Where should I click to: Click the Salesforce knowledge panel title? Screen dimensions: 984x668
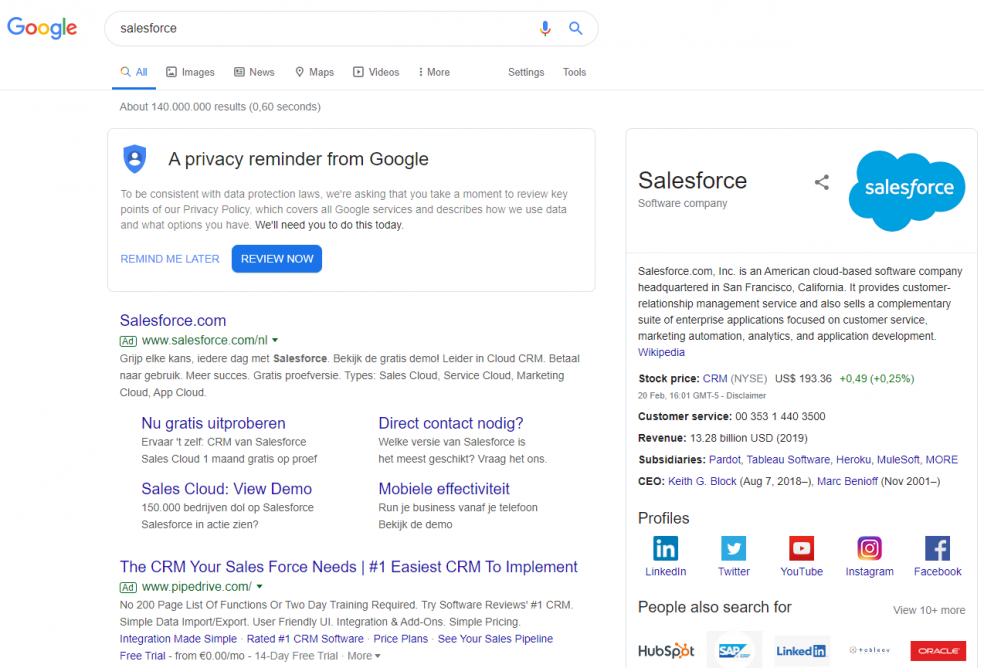pos(692,181)
